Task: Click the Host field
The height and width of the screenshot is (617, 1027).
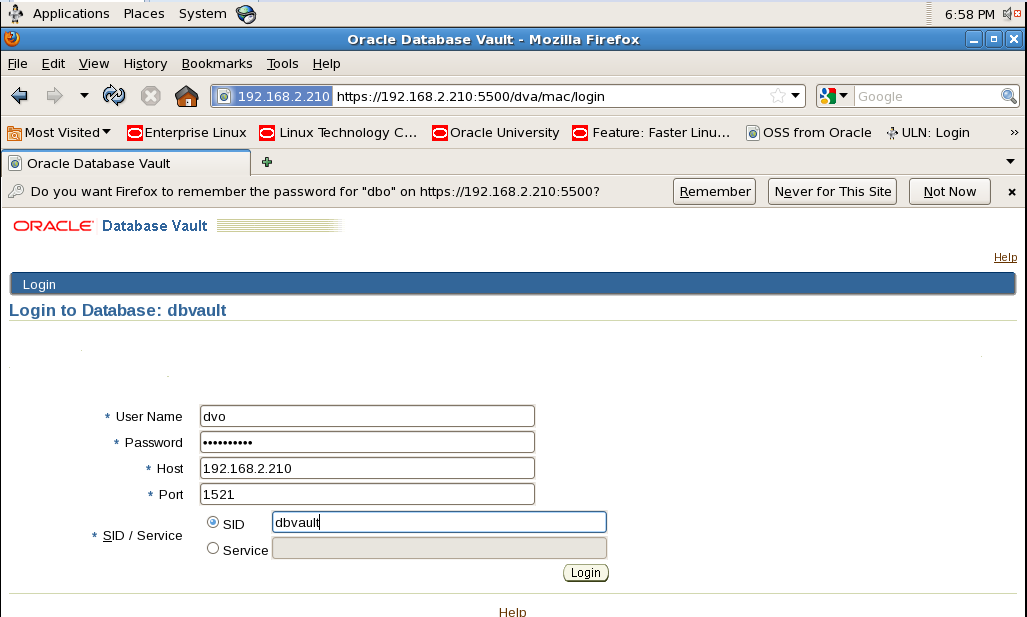Action: [367, 468]
